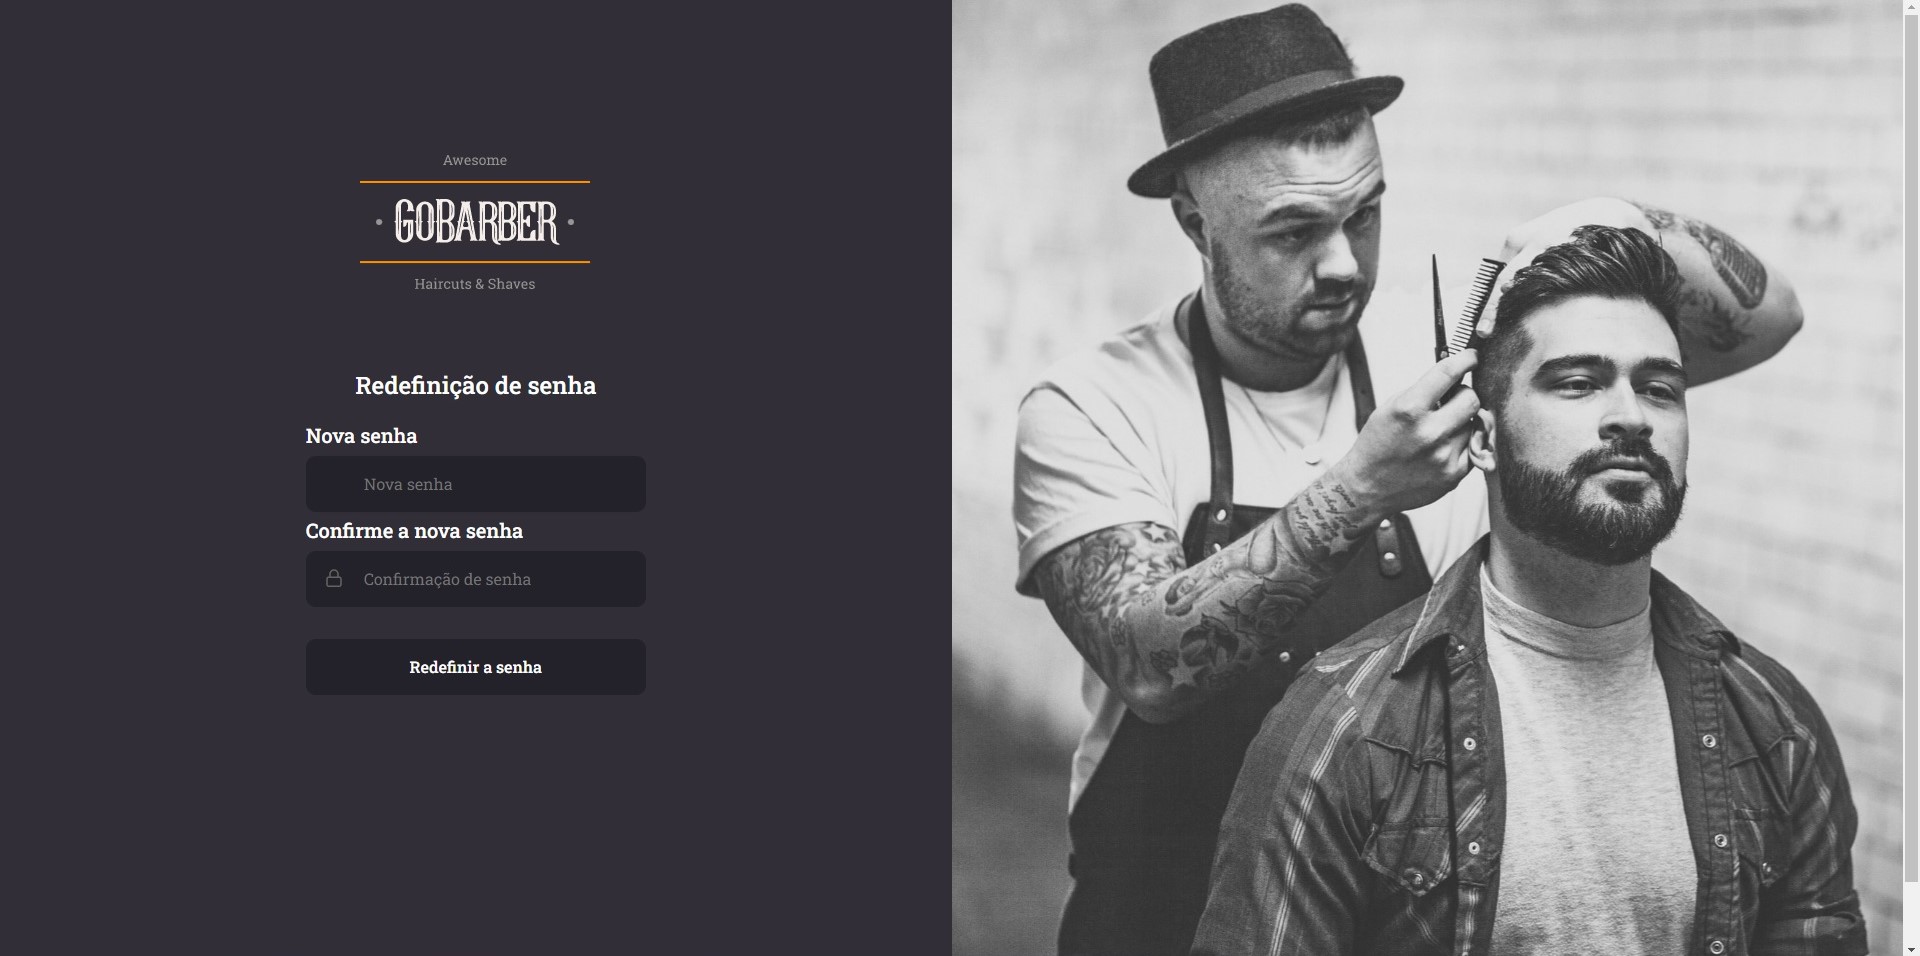Click the empty icon area in Nova senha field
Viewport: 1920px width, 956px height.
pyautogui.click(x=334, y=484)
